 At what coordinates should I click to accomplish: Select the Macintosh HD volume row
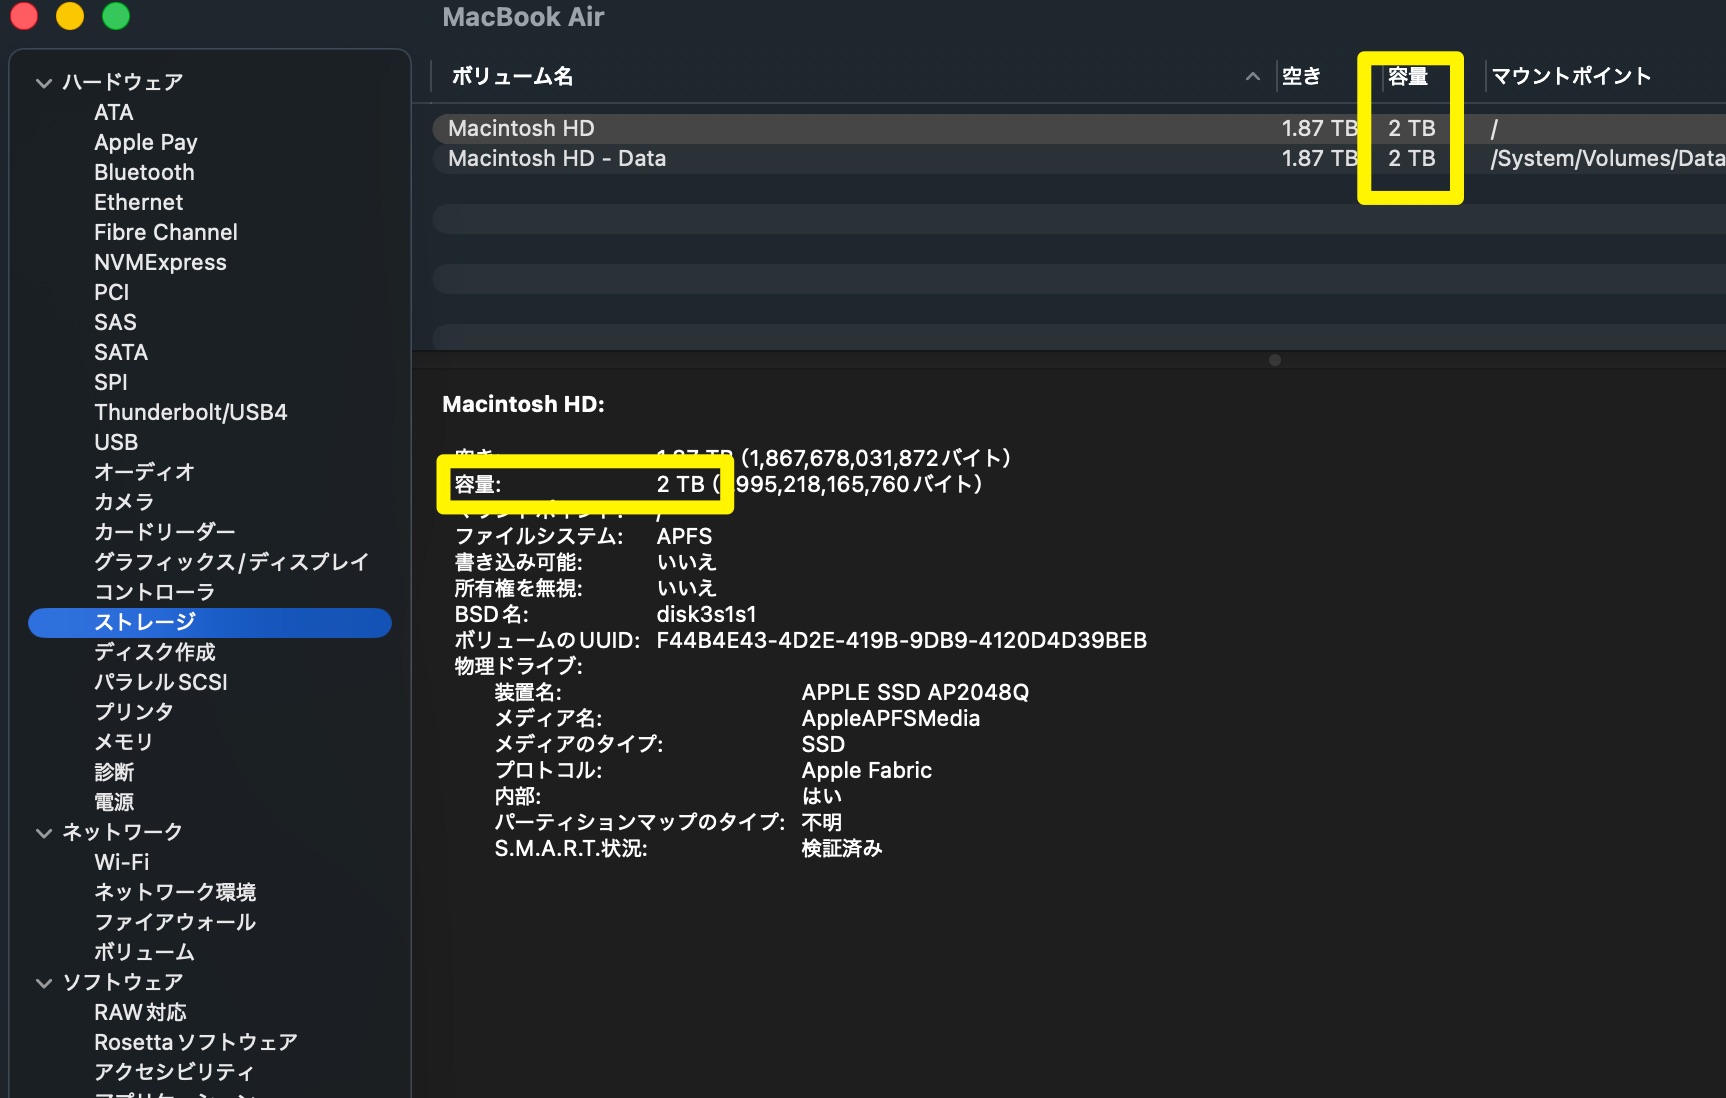[x=850, y=129]
